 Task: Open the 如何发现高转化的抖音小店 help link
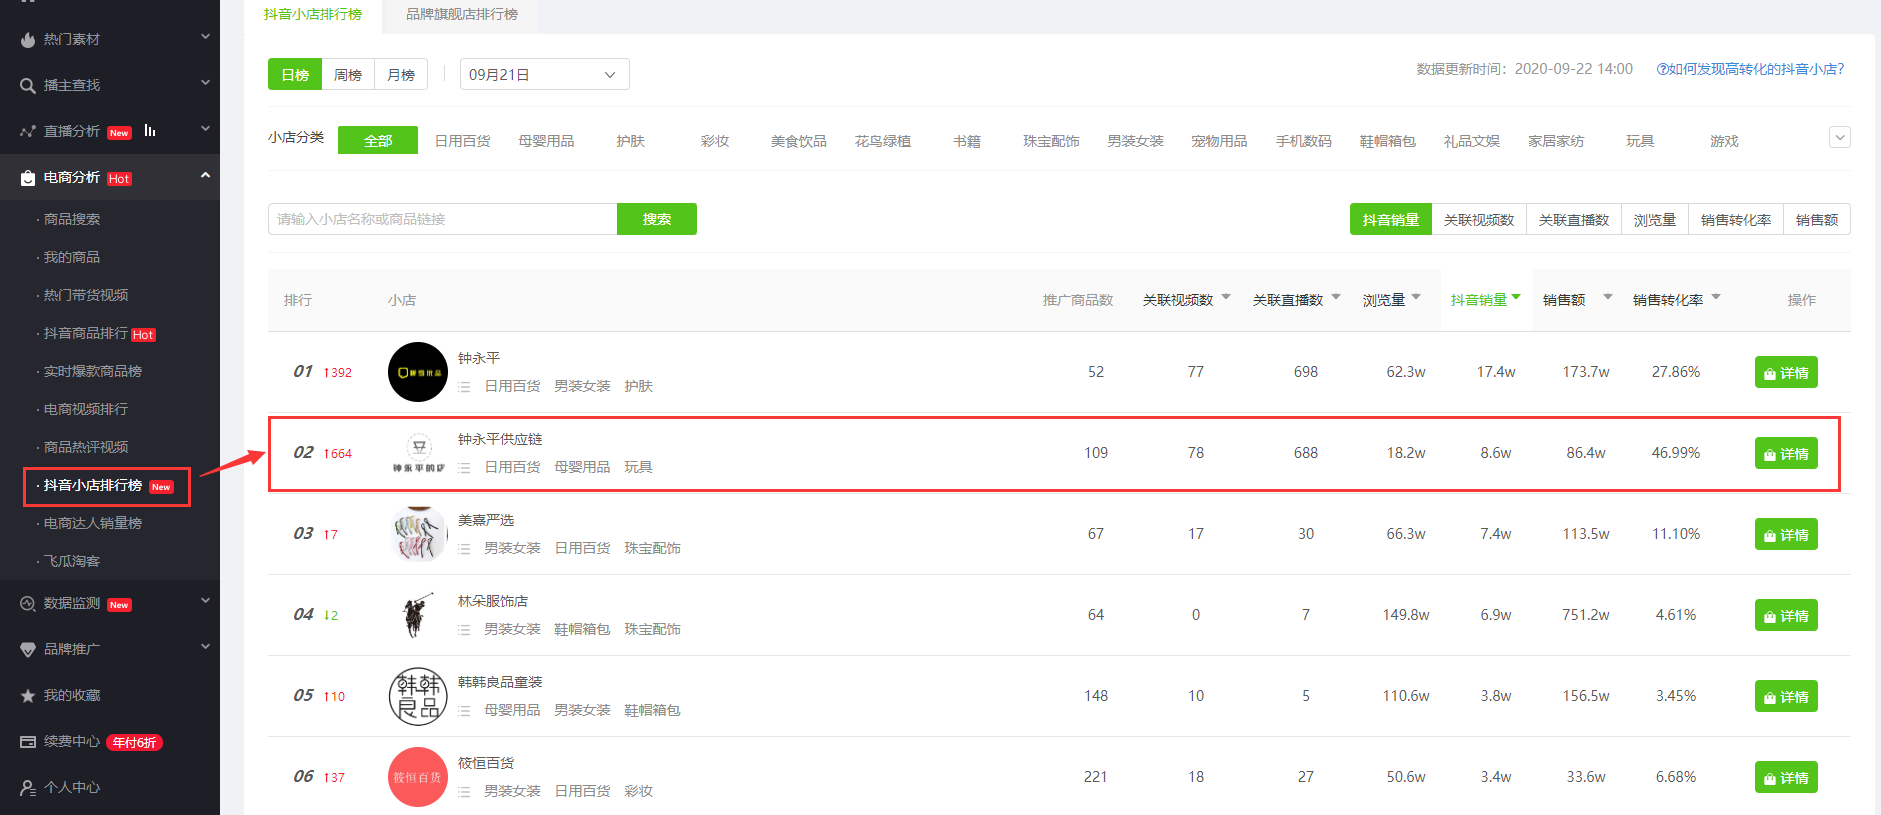tap(1750, 69)
